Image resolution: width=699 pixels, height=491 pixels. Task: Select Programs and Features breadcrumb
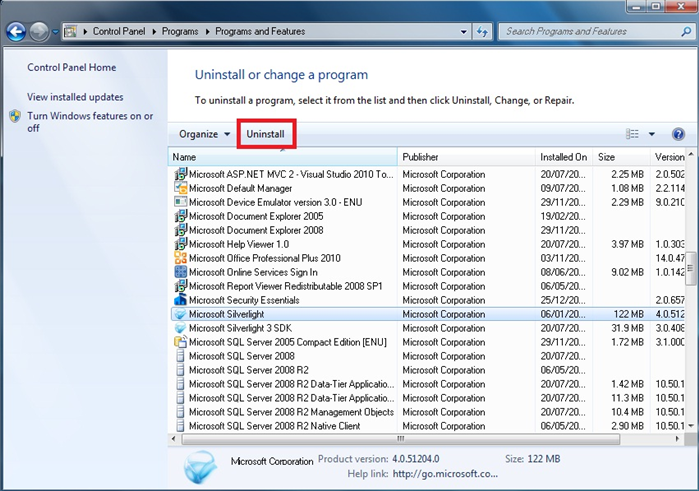(x=260, y=32)
